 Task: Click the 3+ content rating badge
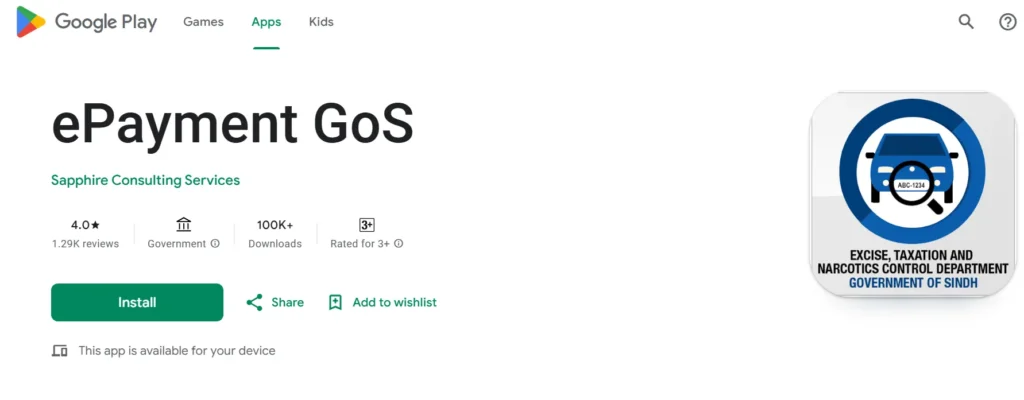point(366,225)
